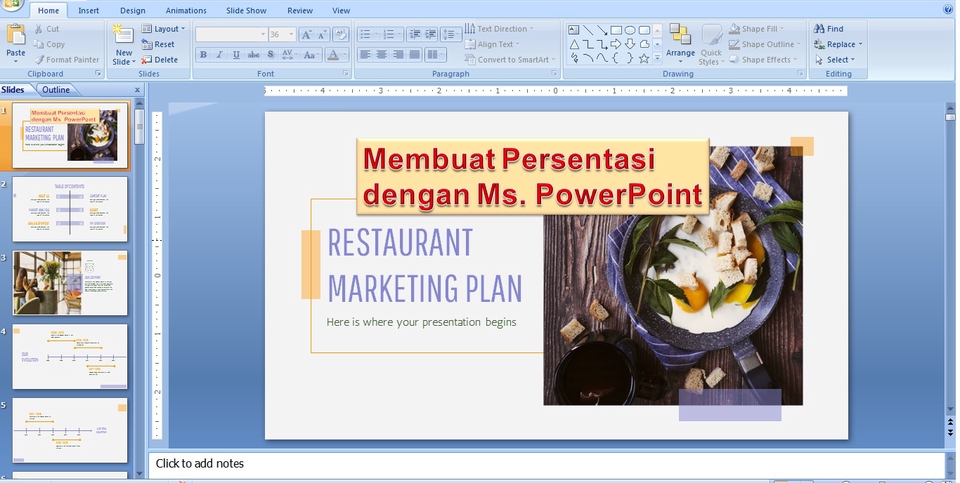This screenshot has height=483, width=960.
Task: Clear all text formatting
Action: tap(340, 35)
